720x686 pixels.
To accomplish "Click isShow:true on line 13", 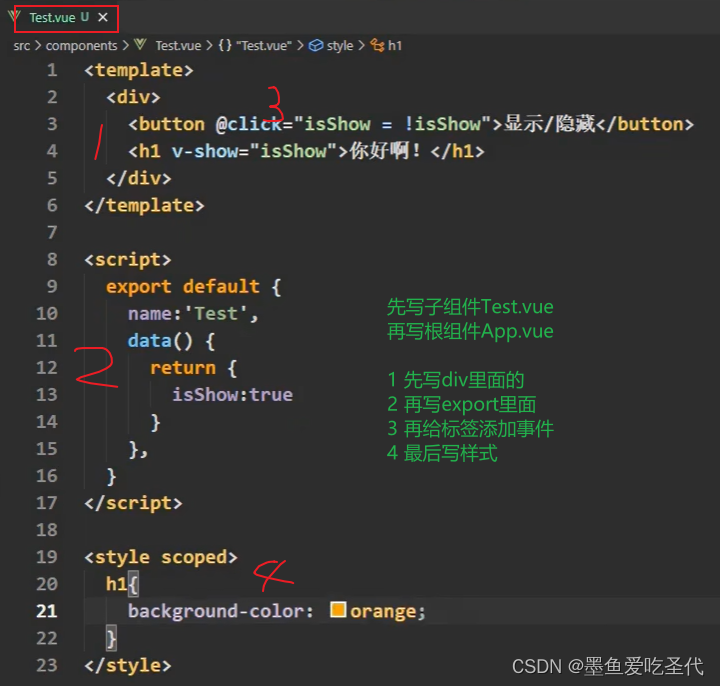I will click(x=232, y=395).
